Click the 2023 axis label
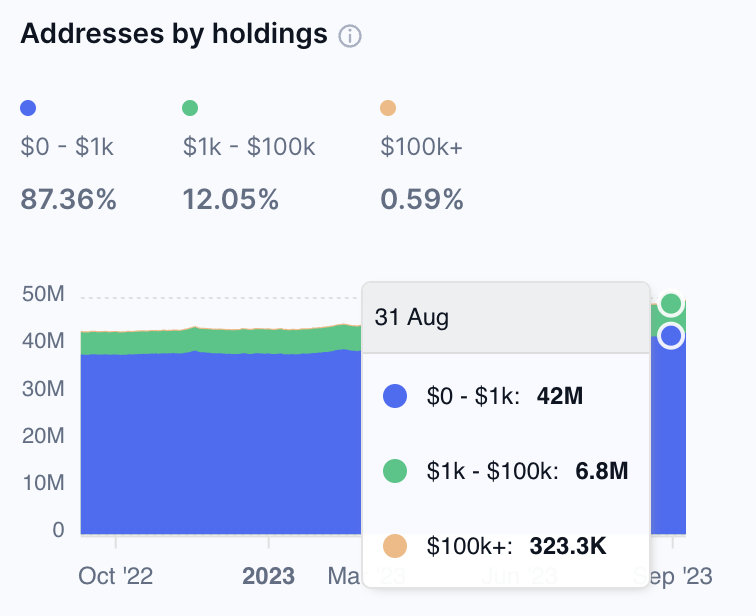 269,577
